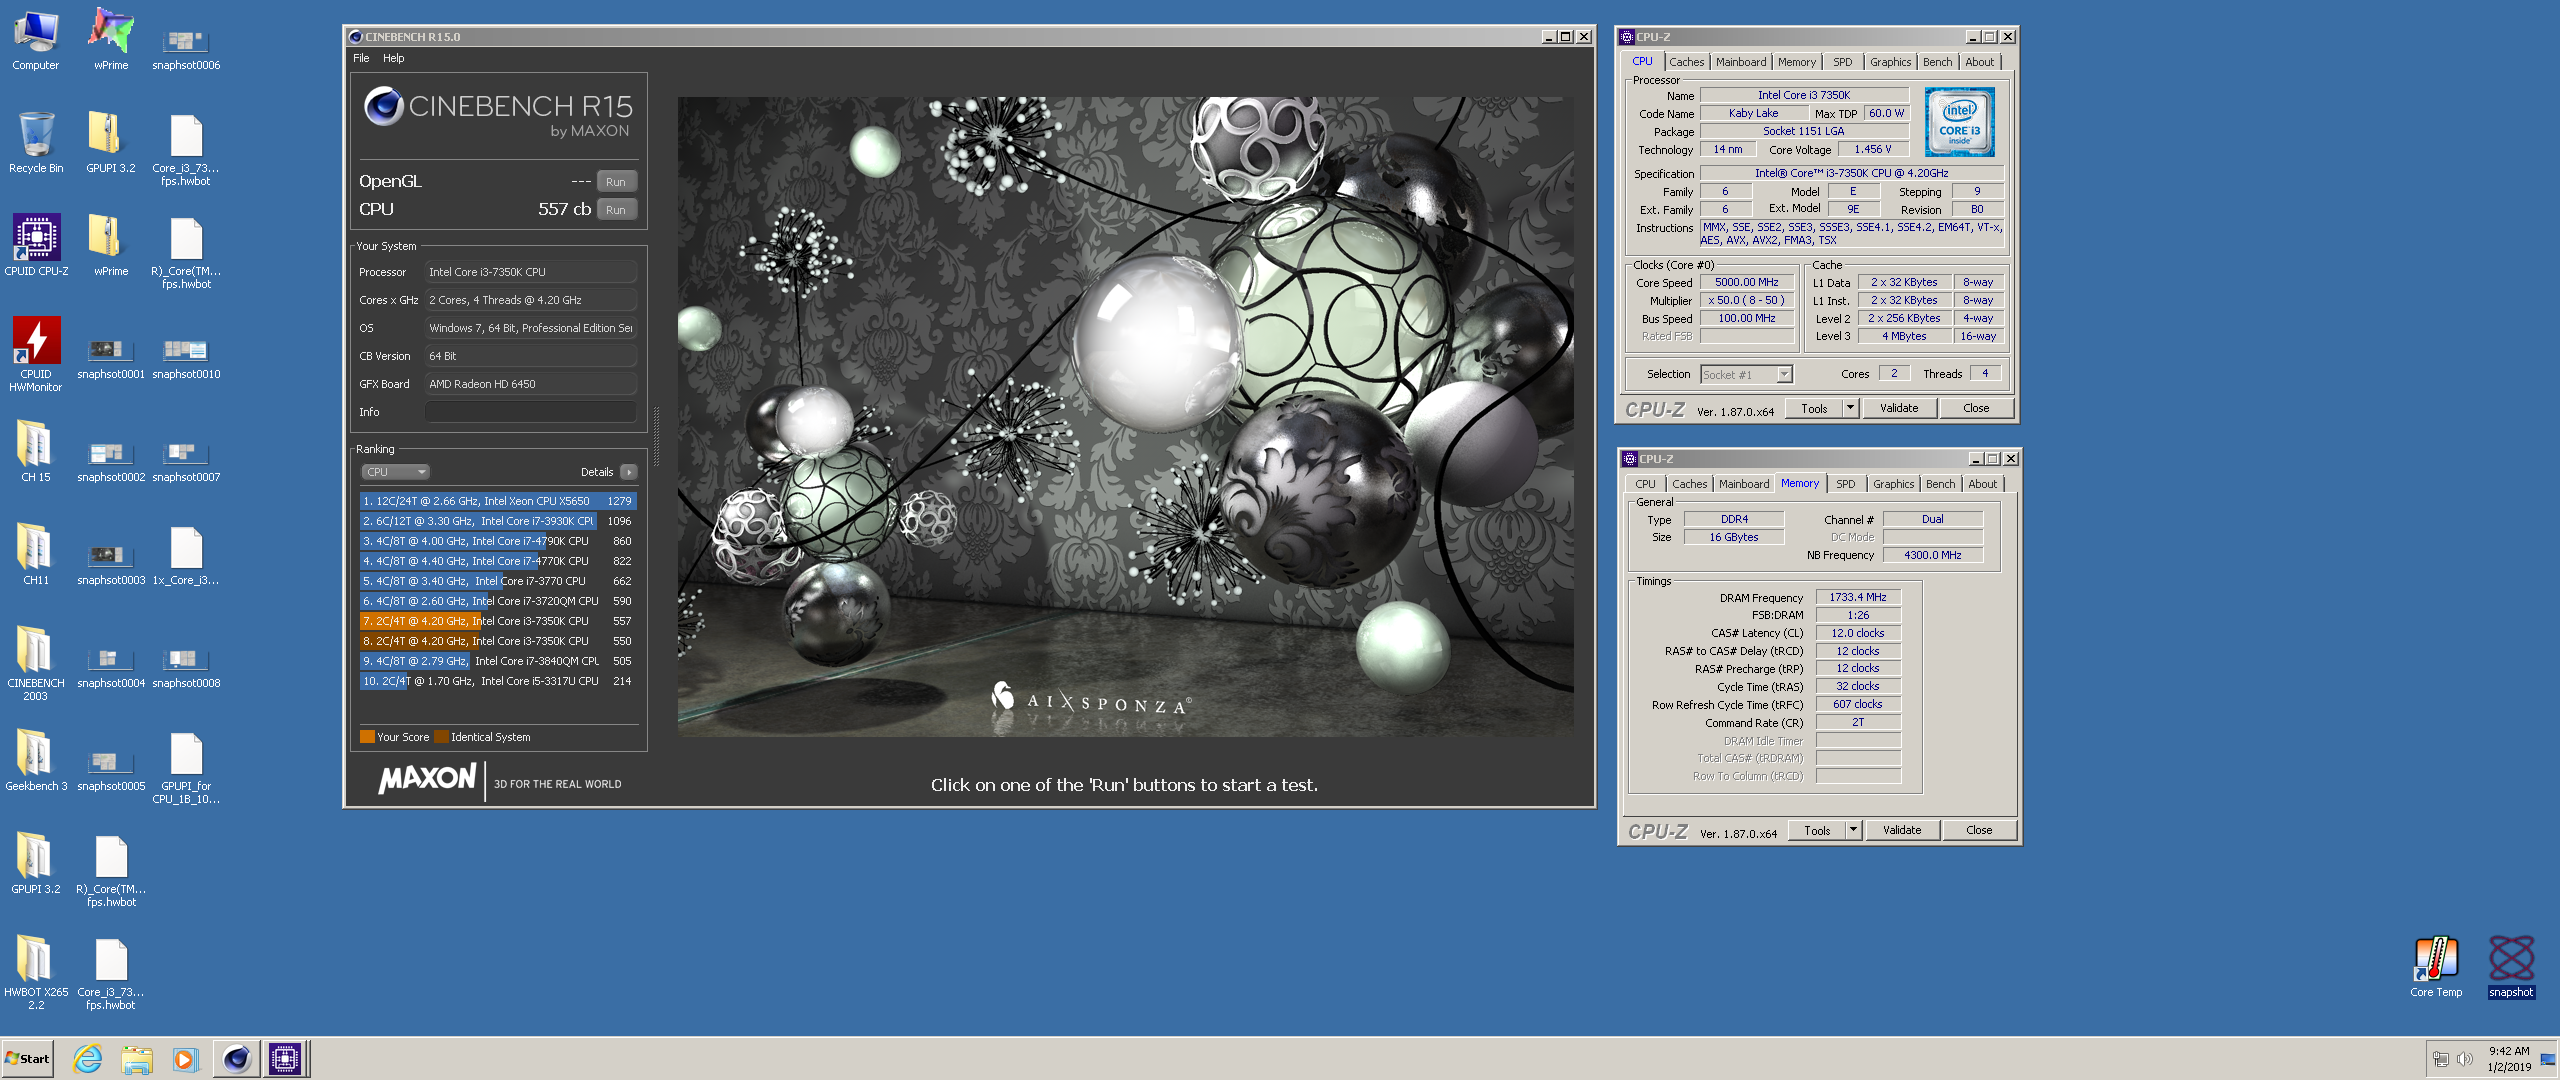Launch the CPUID CPU-Z desktop shortcut
Image resolution: width=2560 pixels, height=1080 pixels.
coord(36,246)
